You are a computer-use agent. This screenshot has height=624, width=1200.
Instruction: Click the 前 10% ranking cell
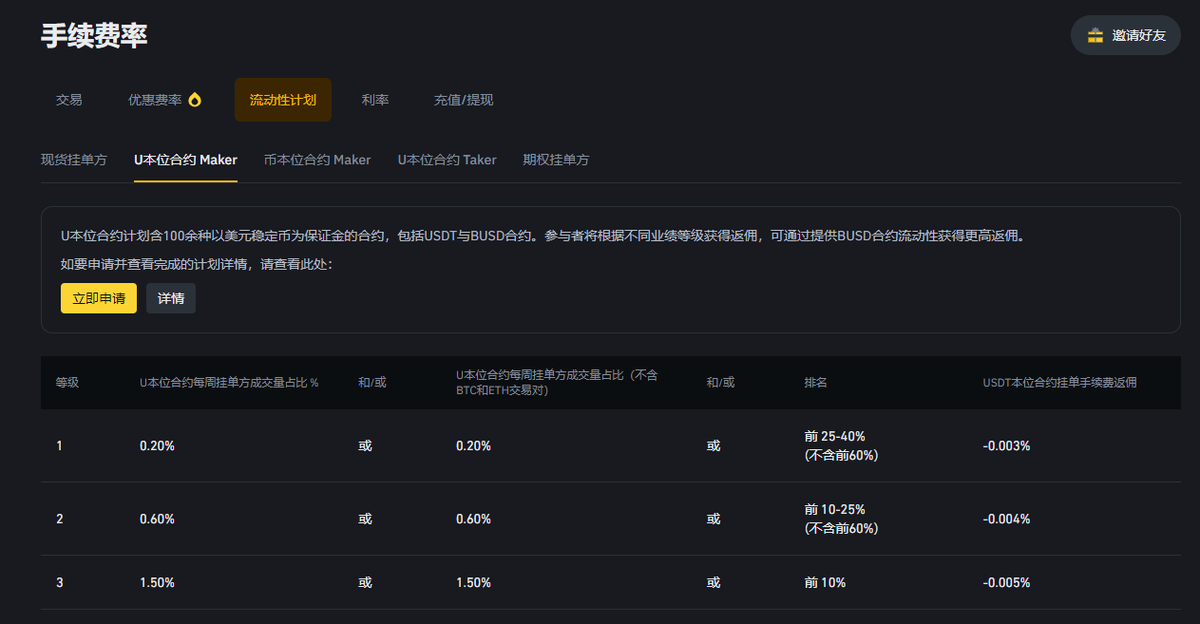click(x=825, y=583)
